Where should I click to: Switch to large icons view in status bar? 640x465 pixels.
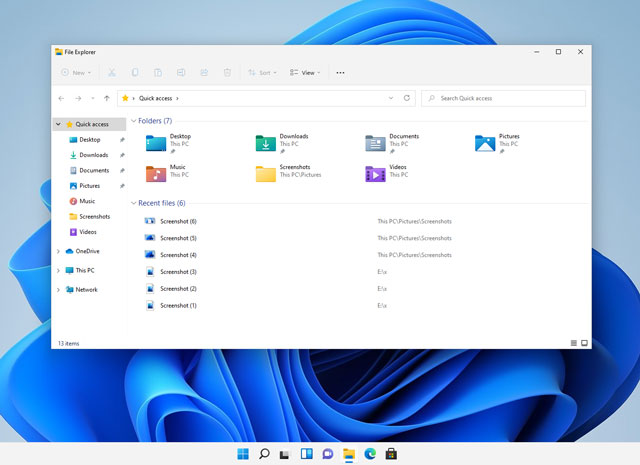pos(584,343)
